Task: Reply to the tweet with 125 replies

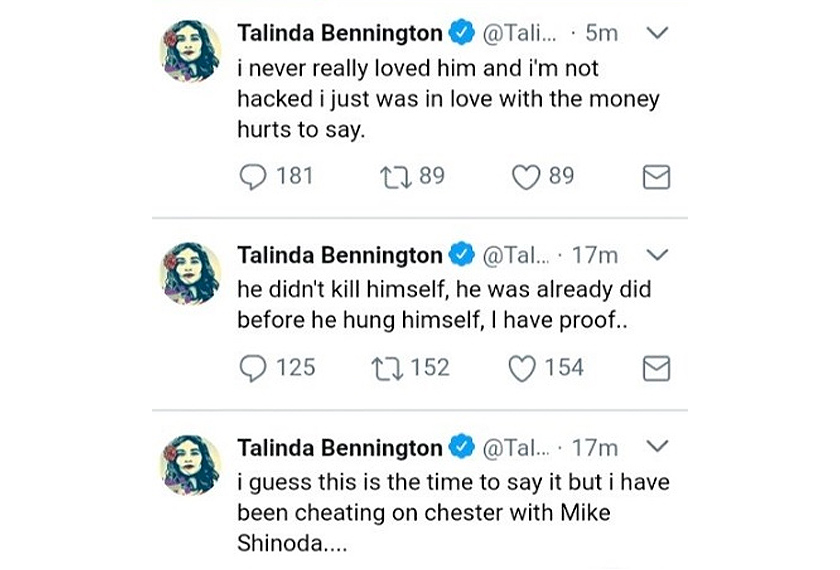Action: tap(254, 369)
